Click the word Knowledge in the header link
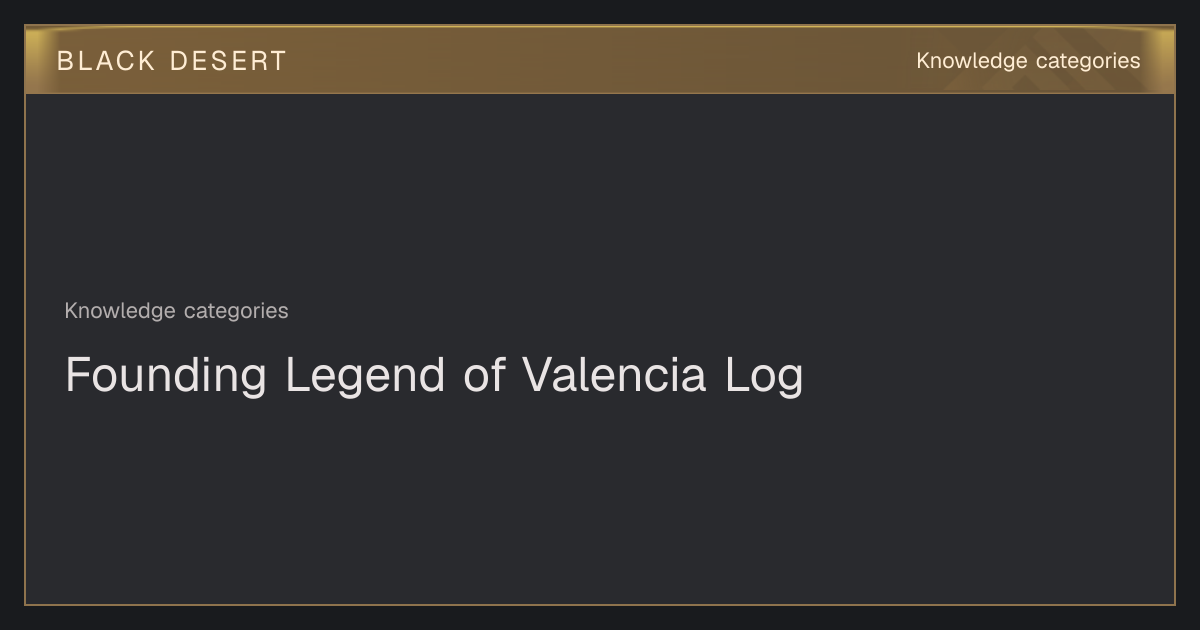1200x630 pixels. (971, 61)
